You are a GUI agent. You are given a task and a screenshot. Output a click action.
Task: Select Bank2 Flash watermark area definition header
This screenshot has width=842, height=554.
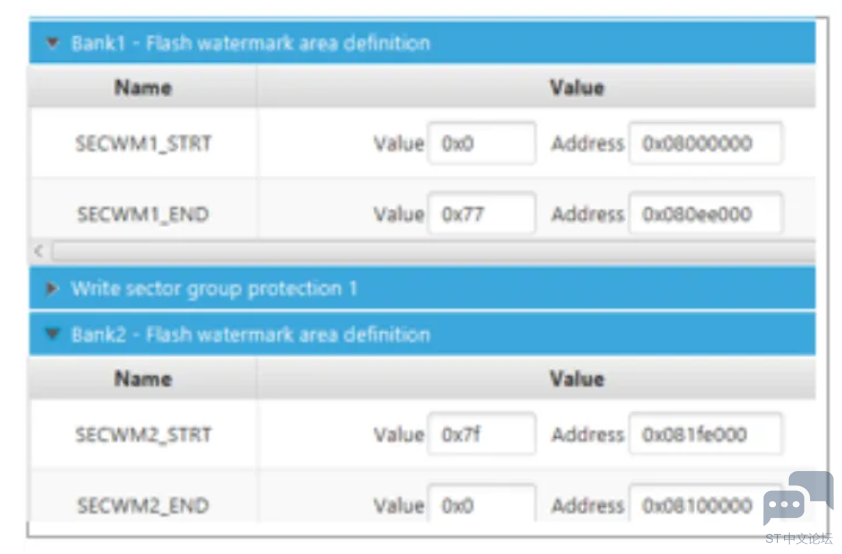click(250, 335)
